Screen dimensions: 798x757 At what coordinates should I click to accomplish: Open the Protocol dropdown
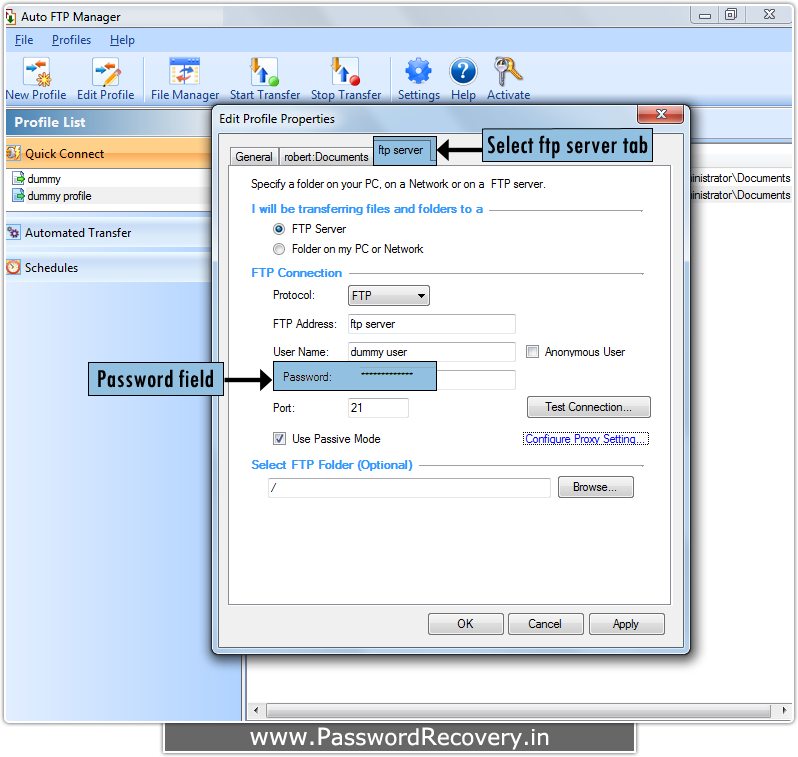tap(389, 295)
